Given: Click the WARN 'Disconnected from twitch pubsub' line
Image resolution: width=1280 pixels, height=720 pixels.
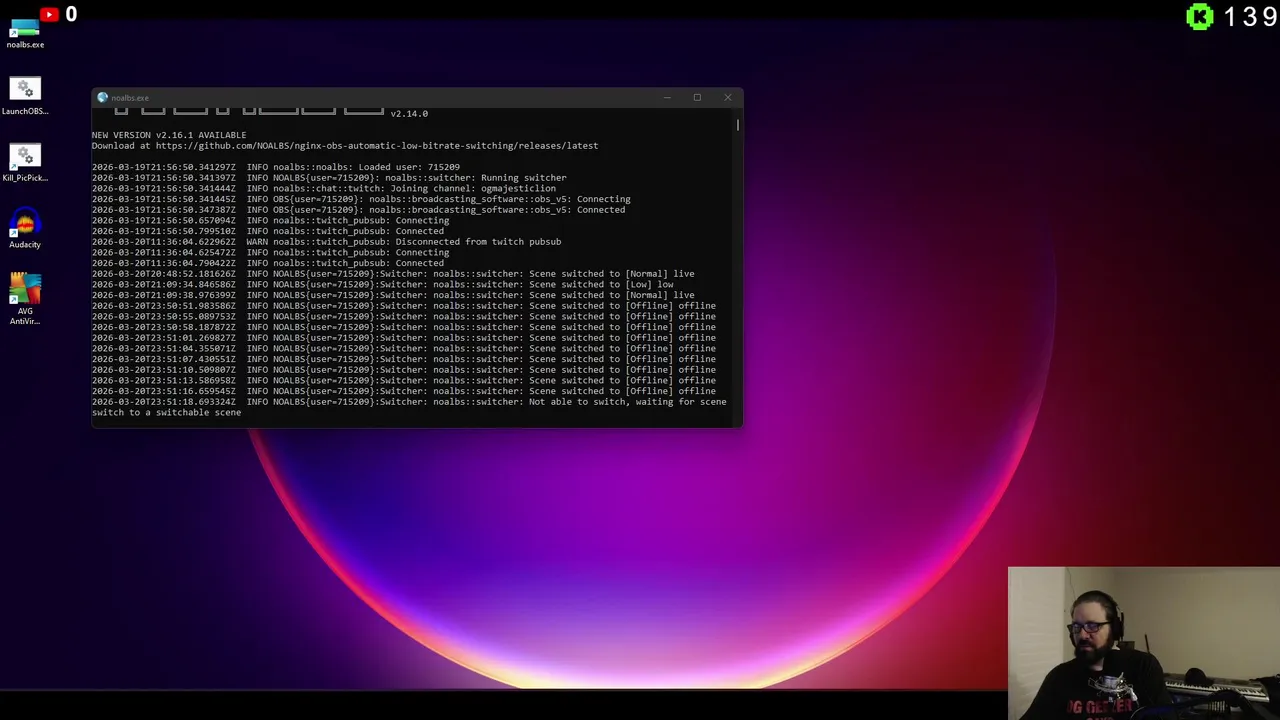Looking at the screenshot, I should click(327, 242).
